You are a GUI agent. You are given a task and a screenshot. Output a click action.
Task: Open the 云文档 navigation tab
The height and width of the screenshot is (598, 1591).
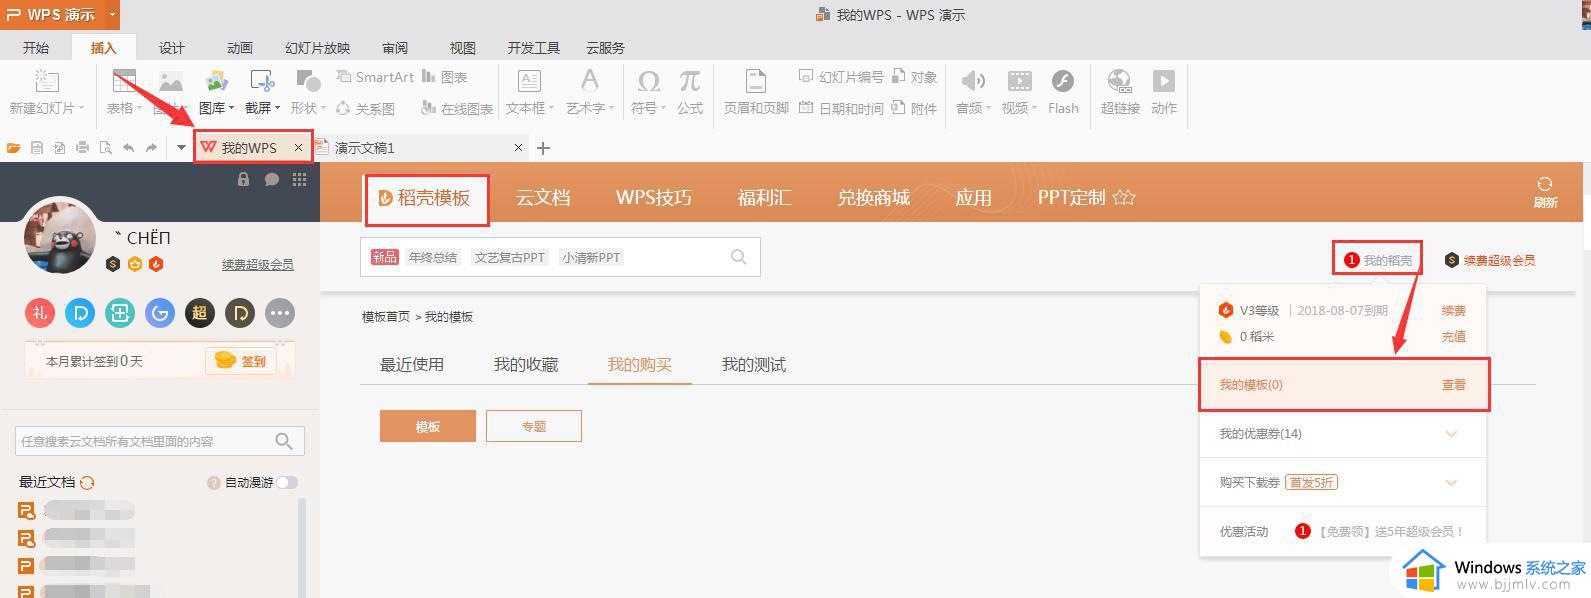click(543, 197)
